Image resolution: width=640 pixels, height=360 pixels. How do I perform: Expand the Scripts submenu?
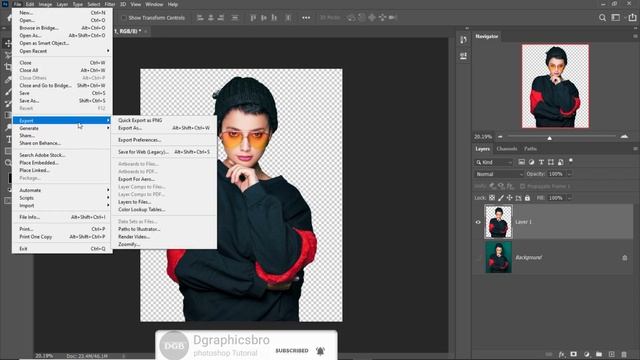tap(62, 198)
